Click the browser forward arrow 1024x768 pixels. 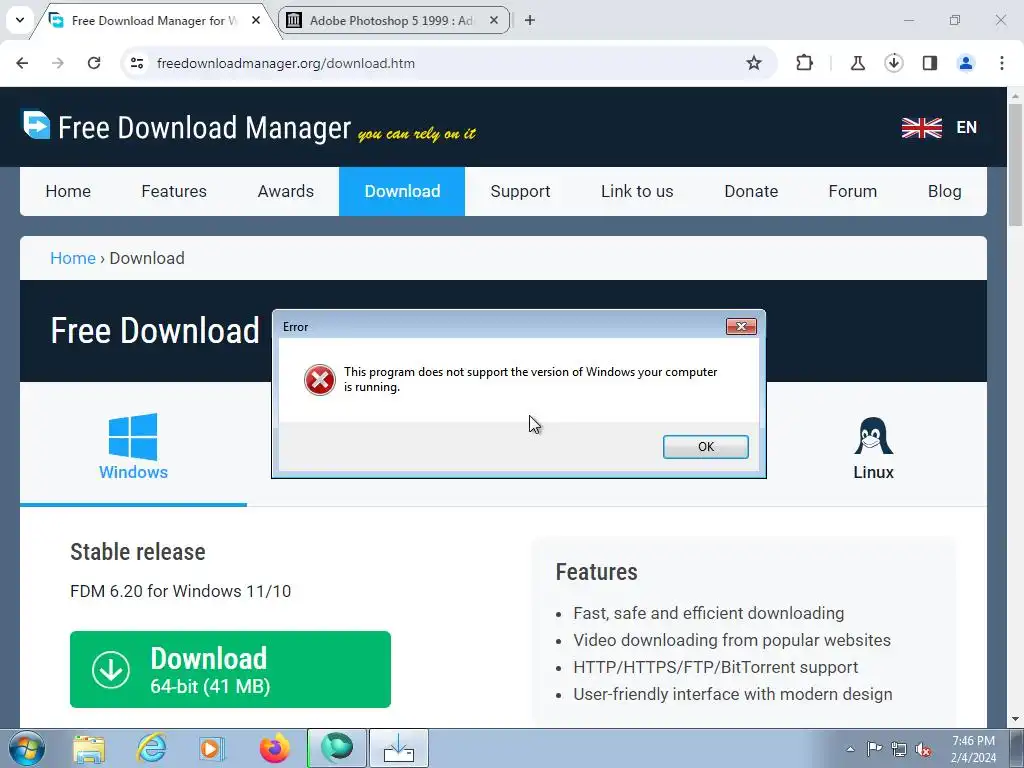58,63
